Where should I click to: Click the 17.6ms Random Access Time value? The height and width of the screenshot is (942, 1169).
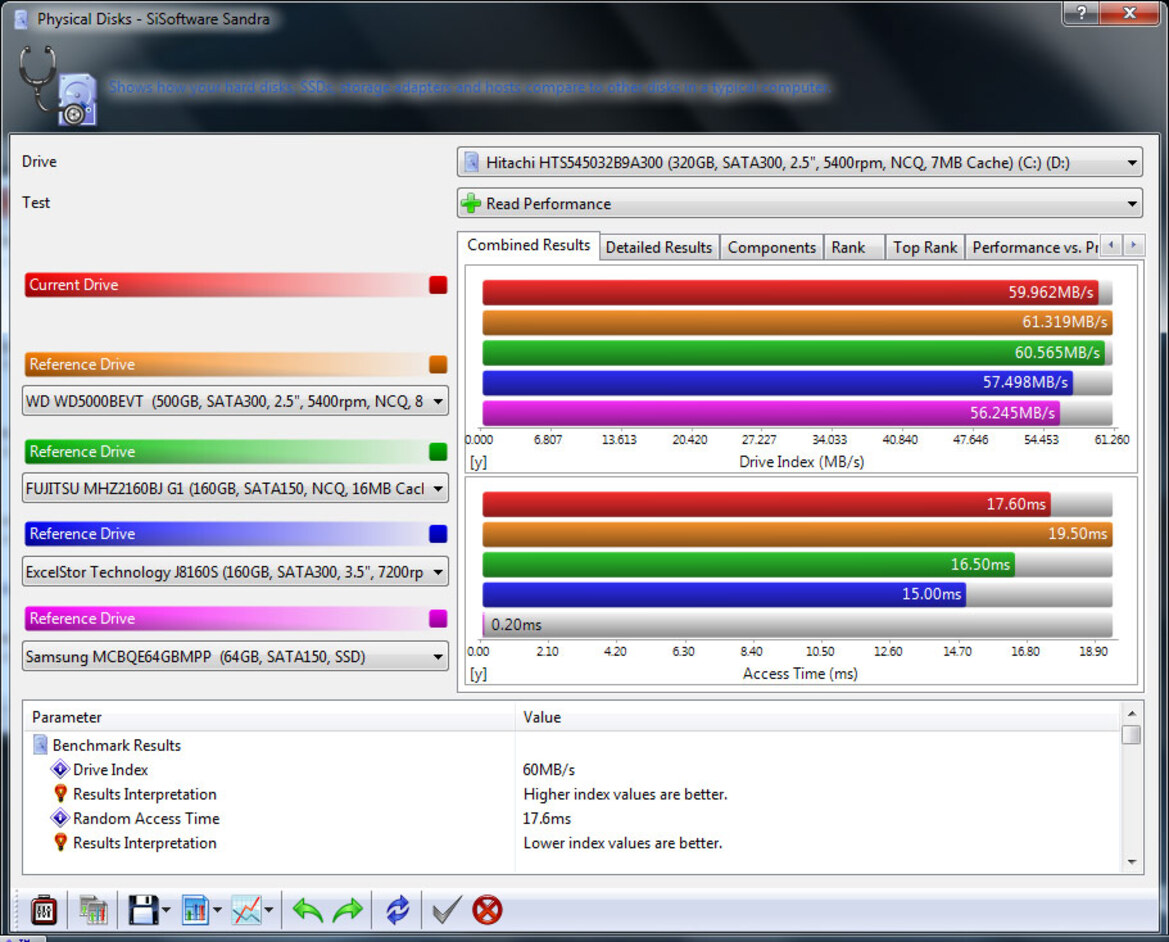coord(546,818)
